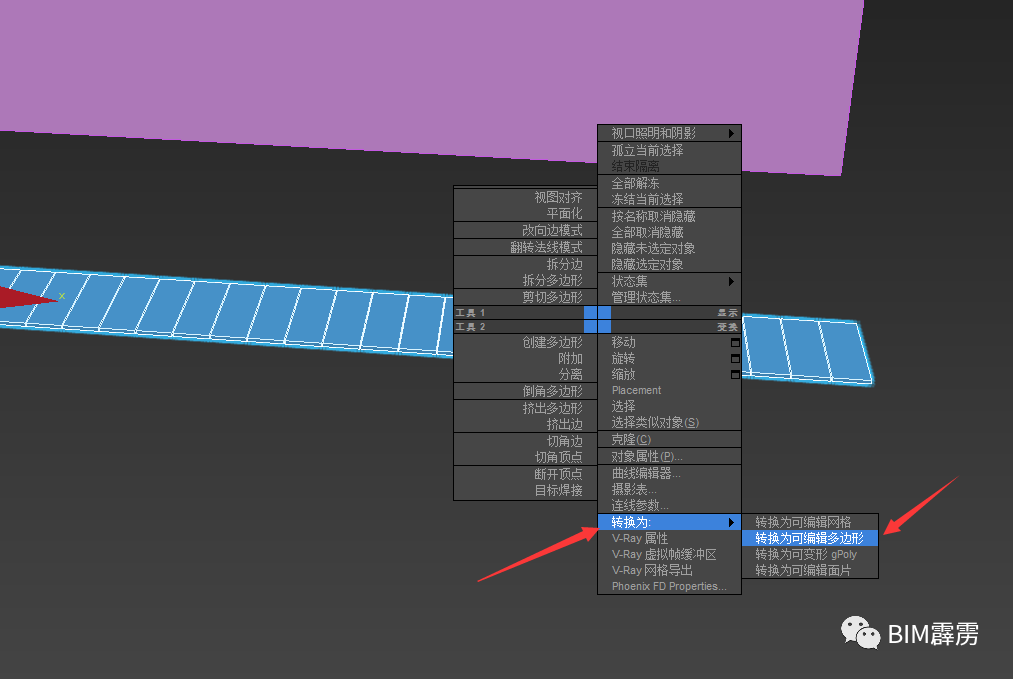
Task: Open V-Ray 虚拟帧缓冲区
Action: tap(669, 554)
